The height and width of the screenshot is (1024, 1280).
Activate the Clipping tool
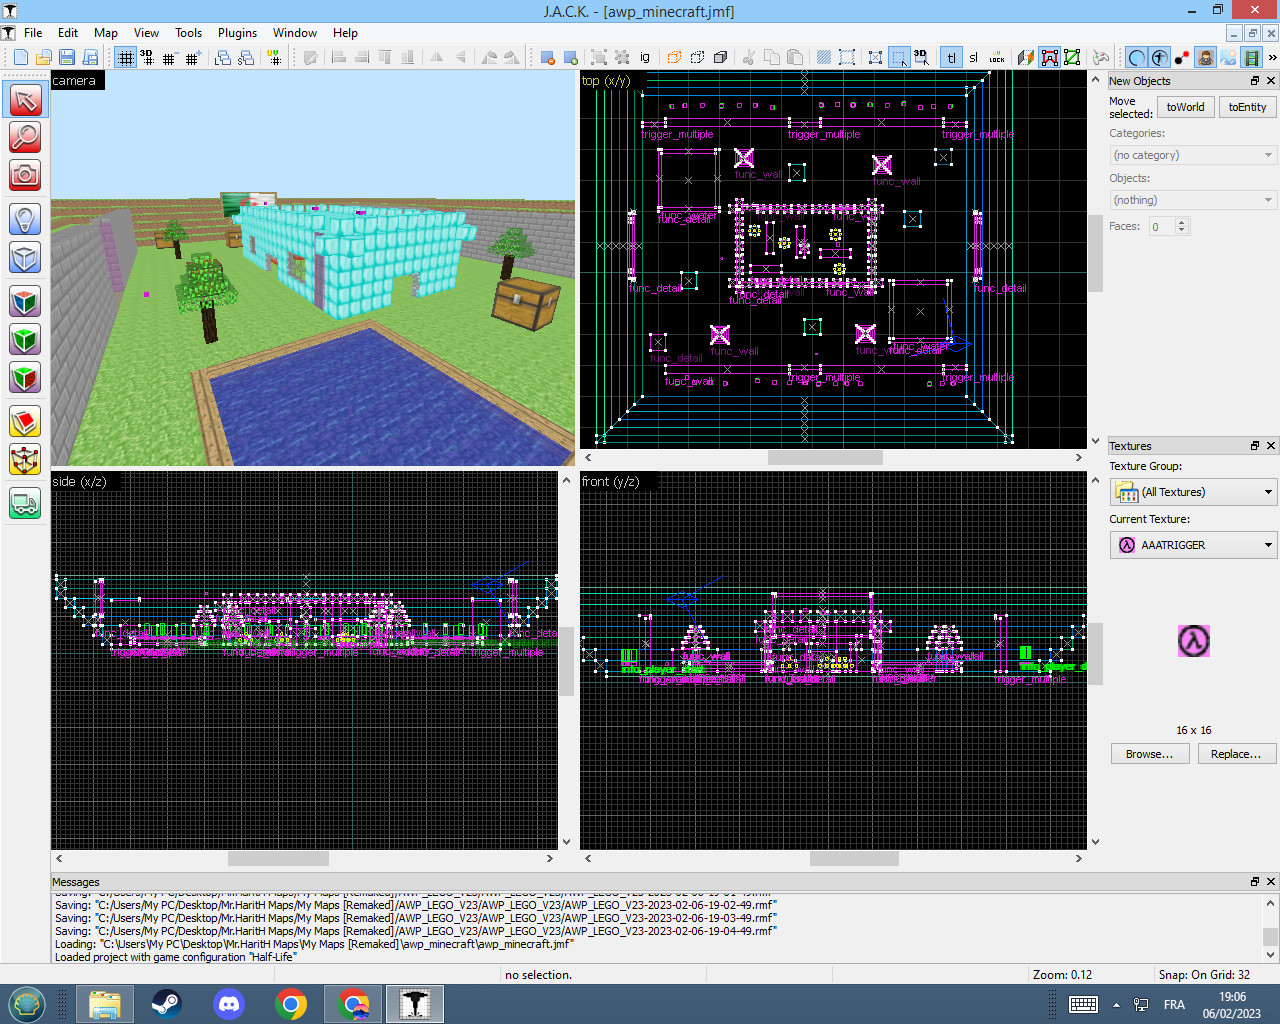point(25,421)
